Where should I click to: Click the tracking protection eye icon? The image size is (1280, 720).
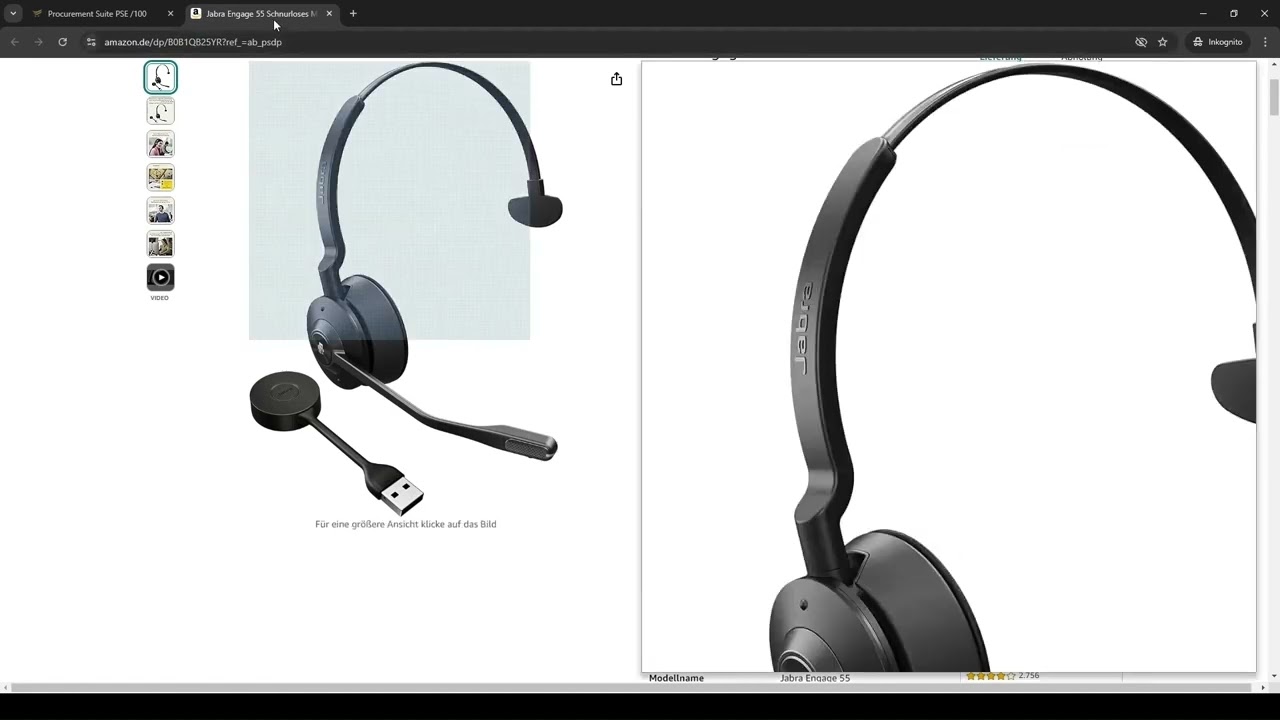point(1141,42)
